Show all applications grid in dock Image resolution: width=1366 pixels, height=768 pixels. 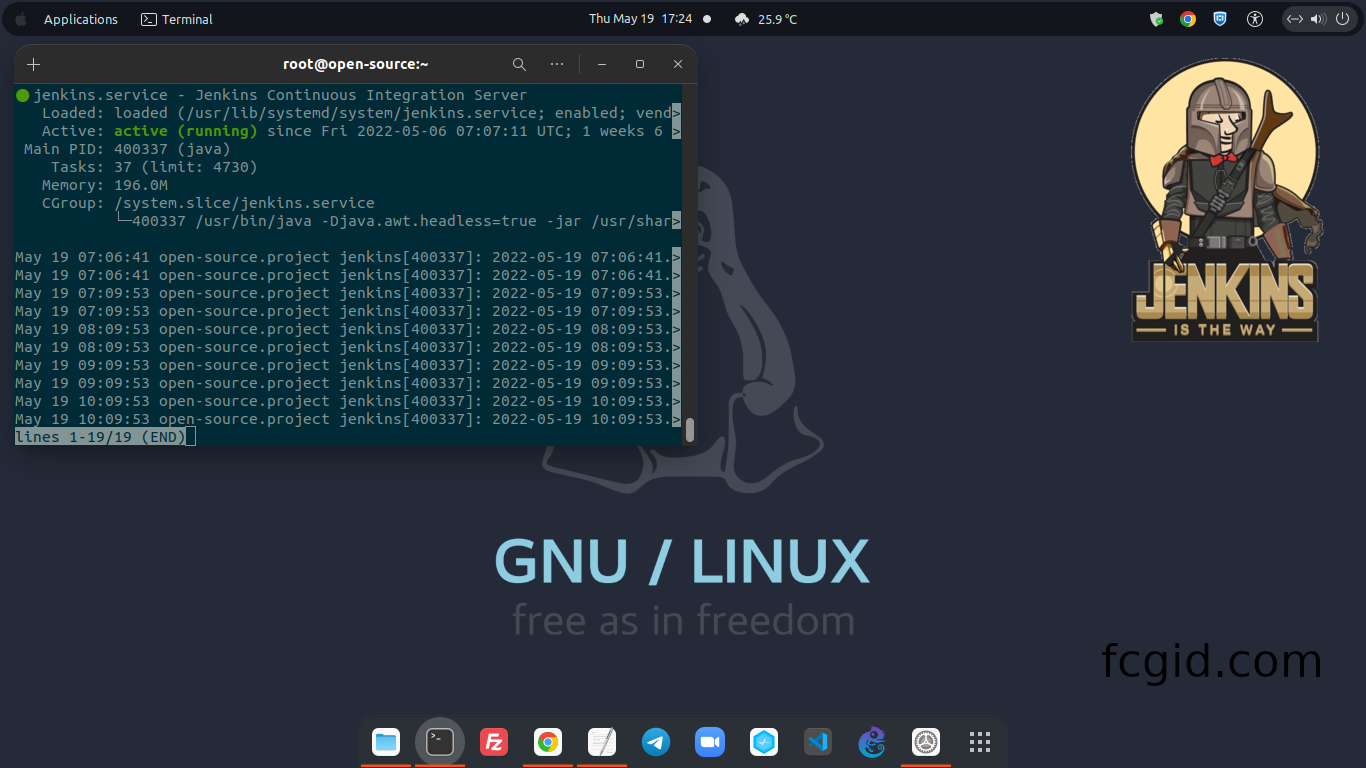[980, 742]
